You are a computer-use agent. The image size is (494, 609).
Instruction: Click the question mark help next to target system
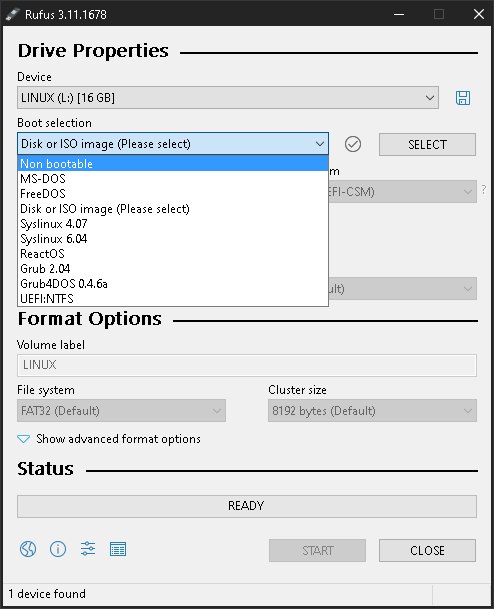484,190
